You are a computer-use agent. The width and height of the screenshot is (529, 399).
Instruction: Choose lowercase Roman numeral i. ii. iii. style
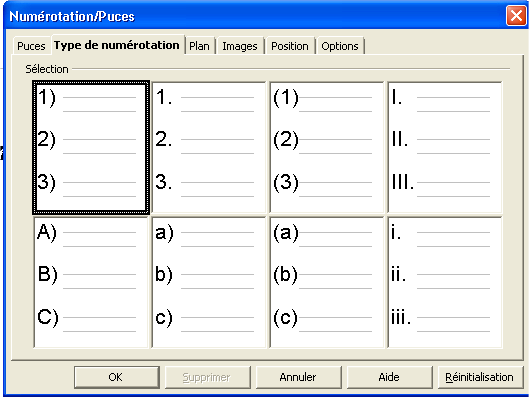coord(445,282)
